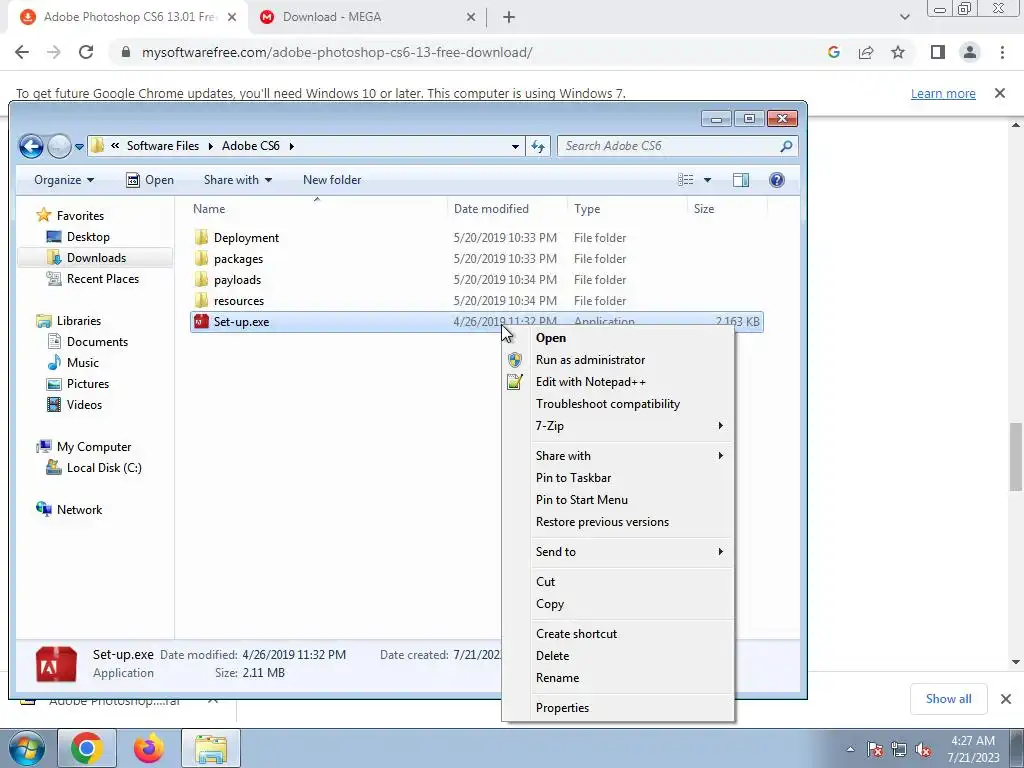Open Explorer help via blue question icon
Image resolution: width=1024 pixels, height=768 pixels.
[x=776, y=180]
